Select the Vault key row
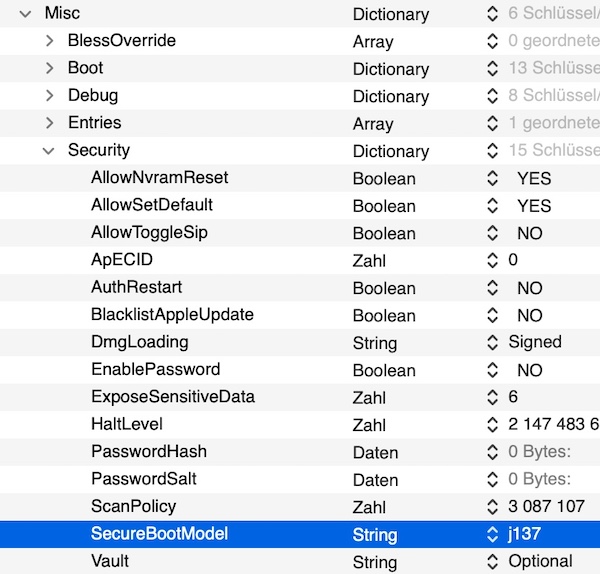Screen dimensions: 600x574 point(108,561)
